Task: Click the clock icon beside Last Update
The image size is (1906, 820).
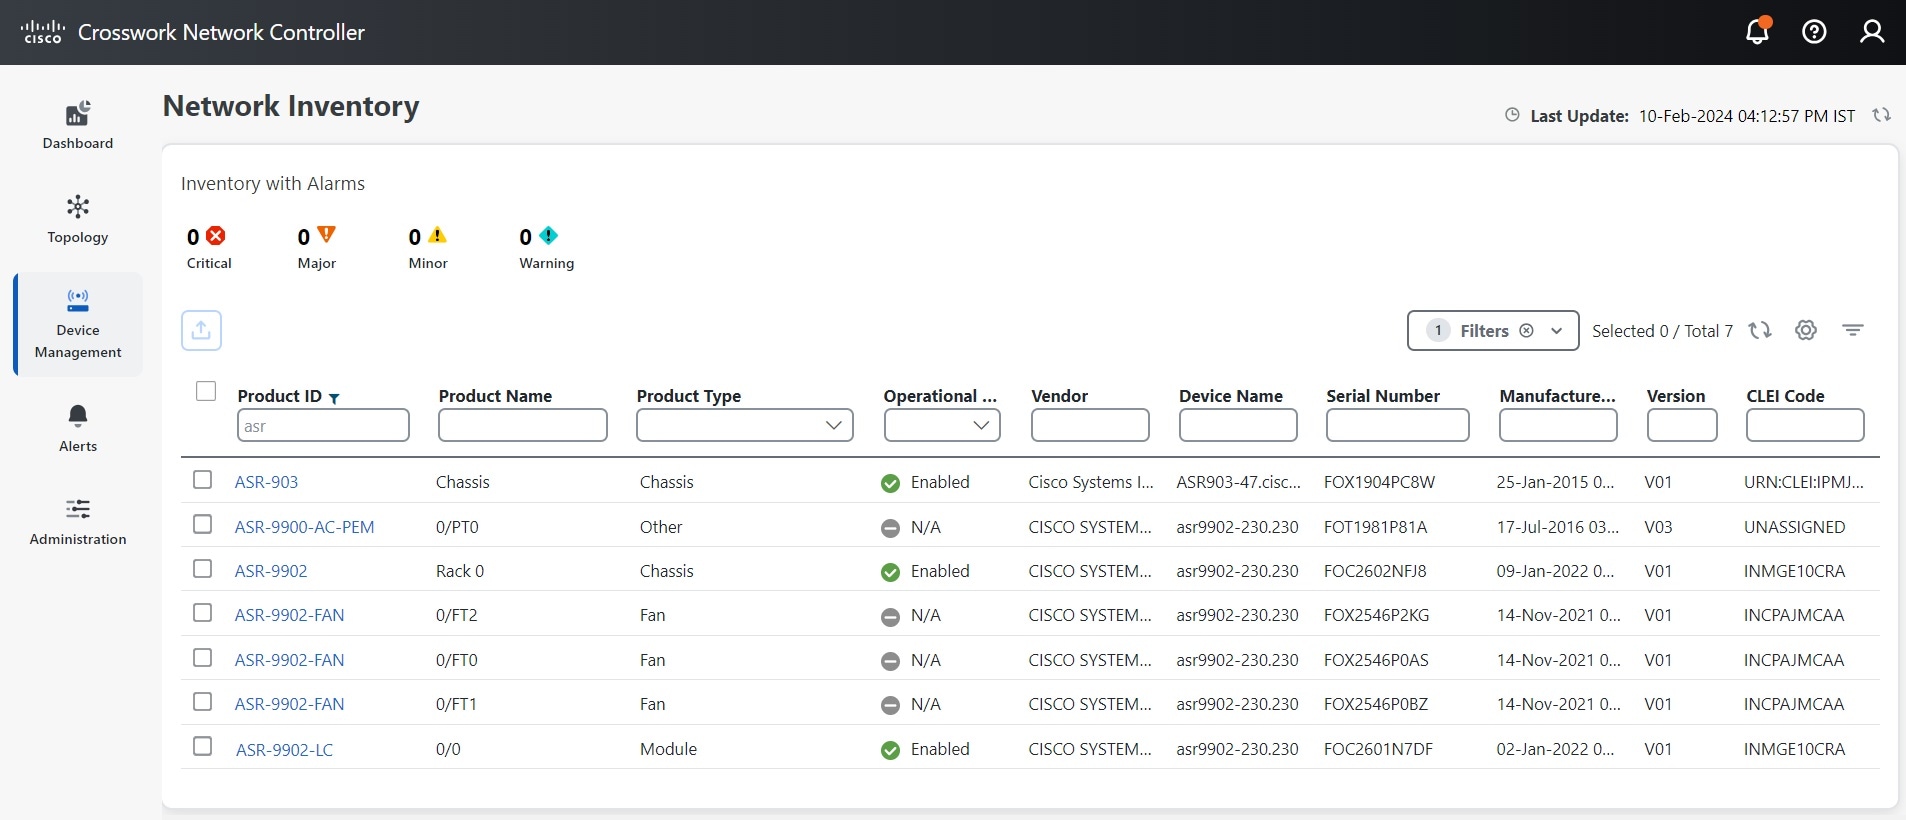Action: point(1512,115)
